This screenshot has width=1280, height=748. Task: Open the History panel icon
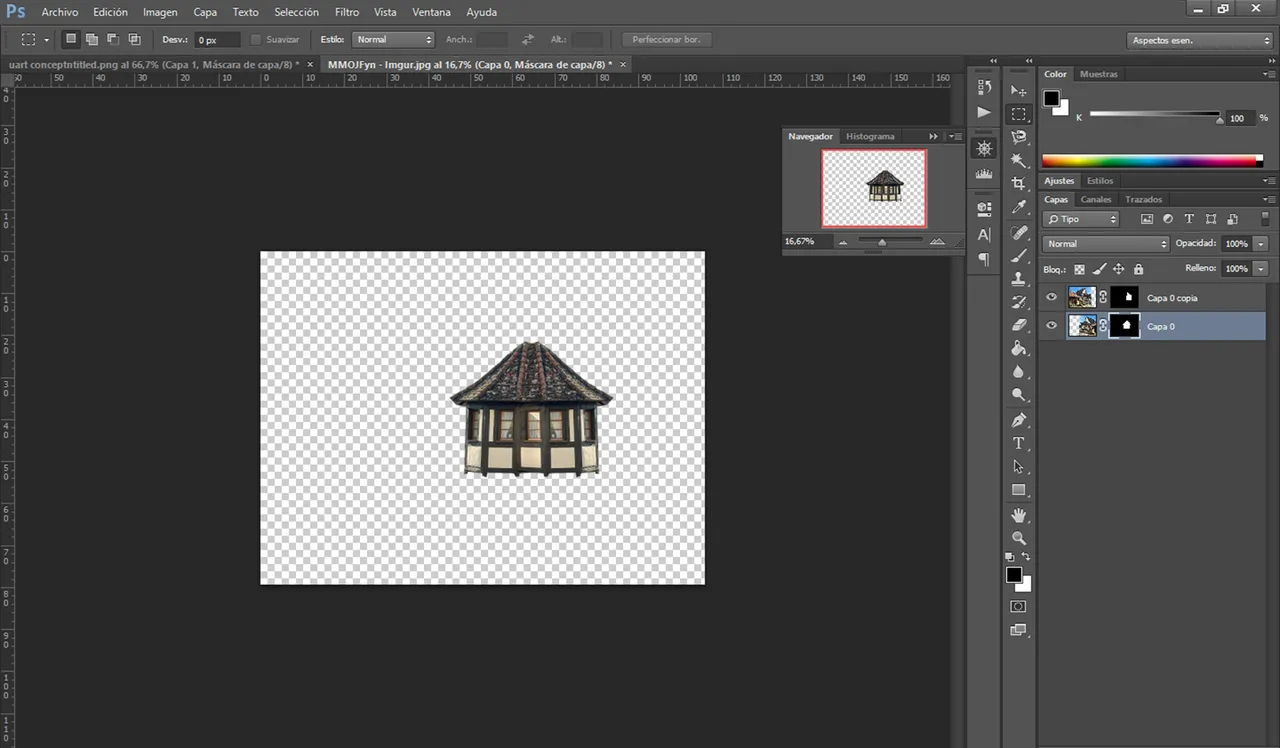[984, 88]
